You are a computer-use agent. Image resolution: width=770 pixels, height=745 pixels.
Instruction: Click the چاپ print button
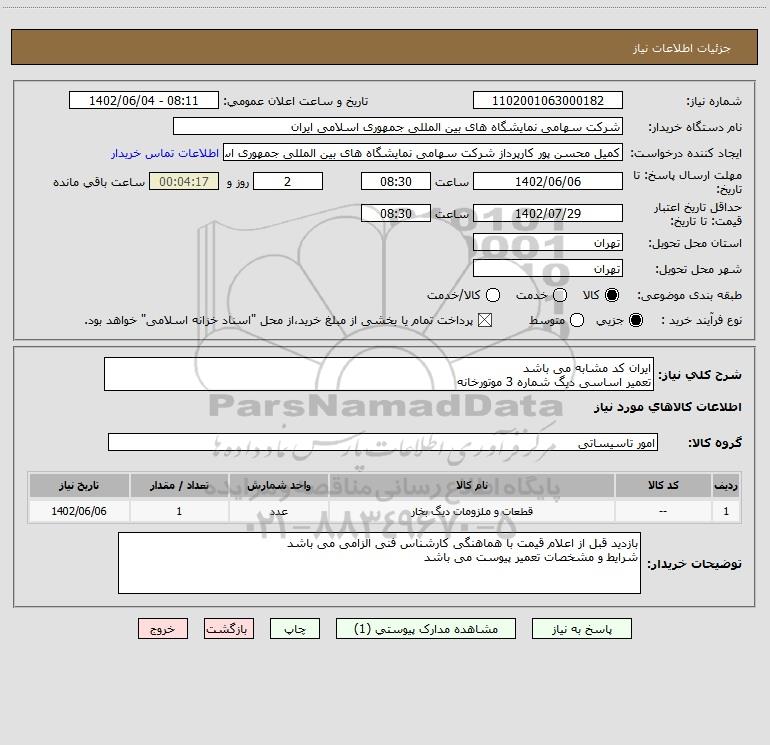pos(295,629)
